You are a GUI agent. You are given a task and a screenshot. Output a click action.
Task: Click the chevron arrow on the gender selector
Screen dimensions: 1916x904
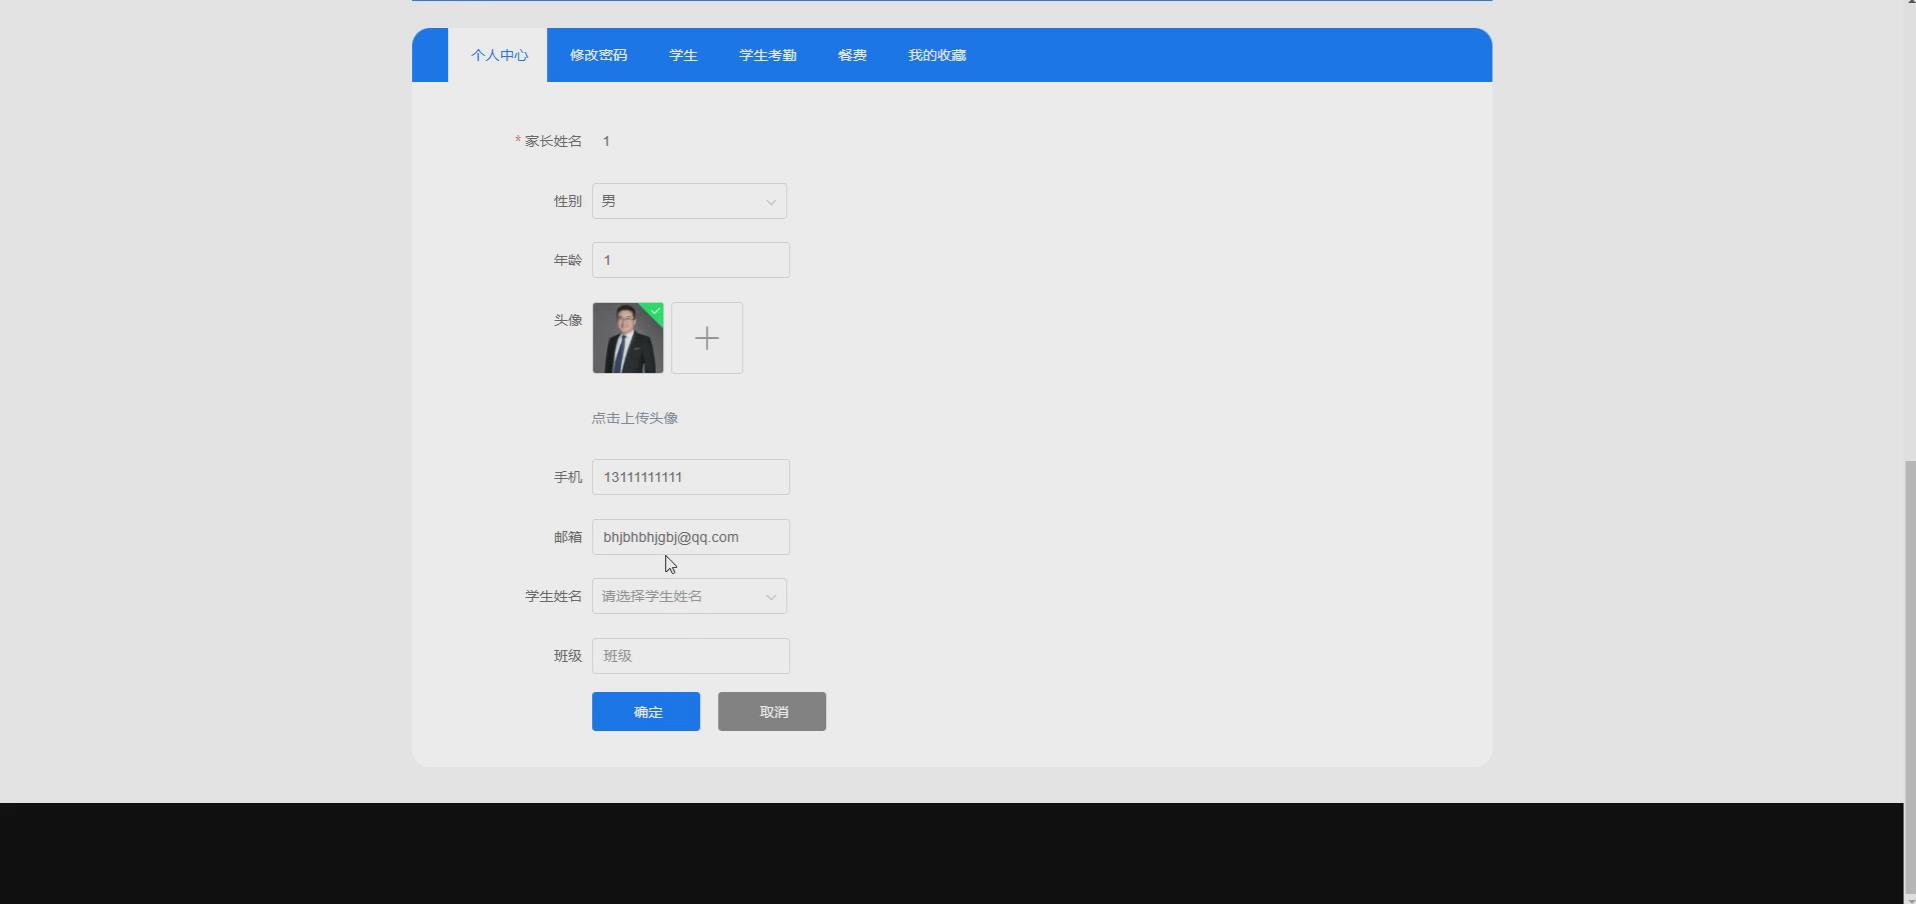[770, 202]
